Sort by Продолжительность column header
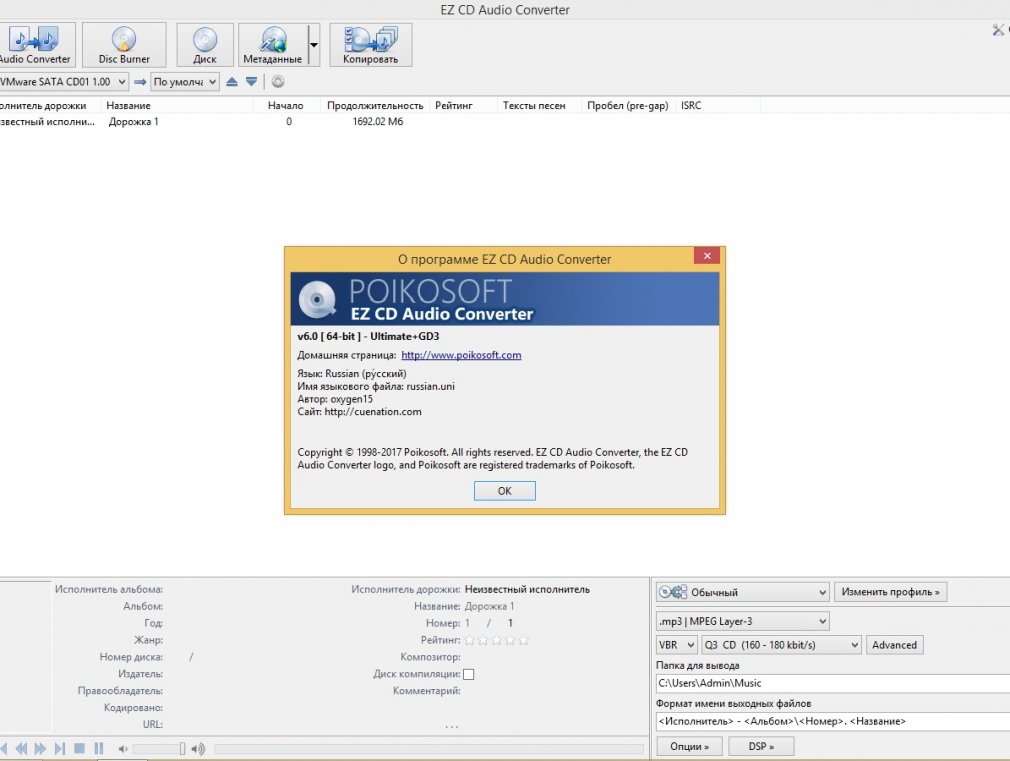The width and height of the screenshot is (1010, 761). pos(375,106)
